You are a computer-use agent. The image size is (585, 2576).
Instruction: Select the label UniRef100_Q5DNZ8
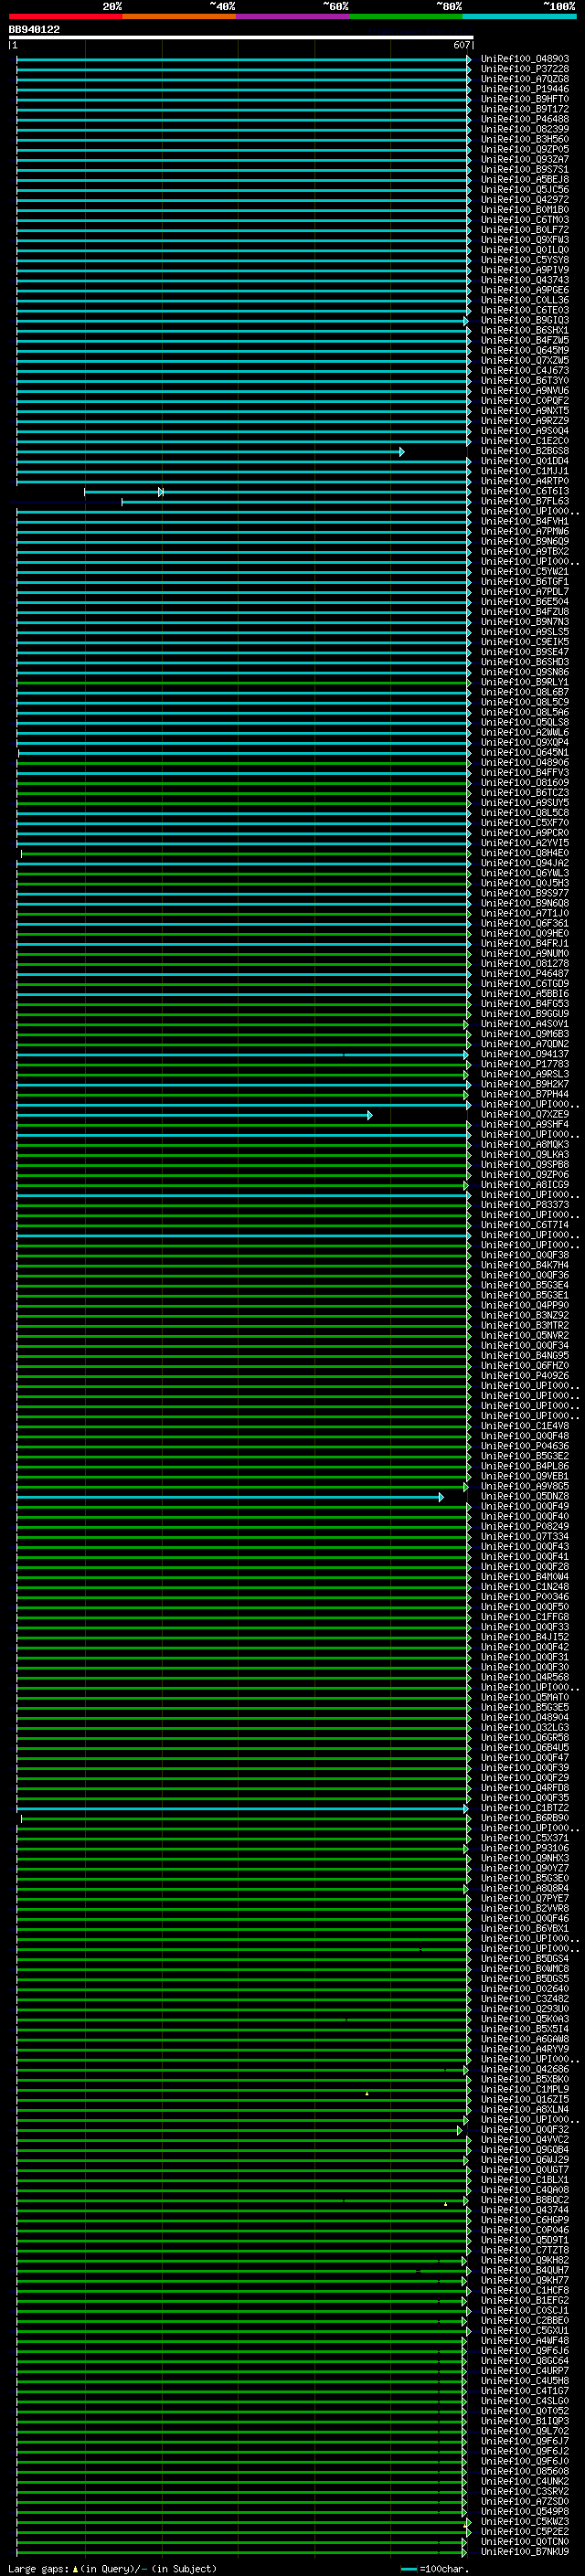point(524,1496)
